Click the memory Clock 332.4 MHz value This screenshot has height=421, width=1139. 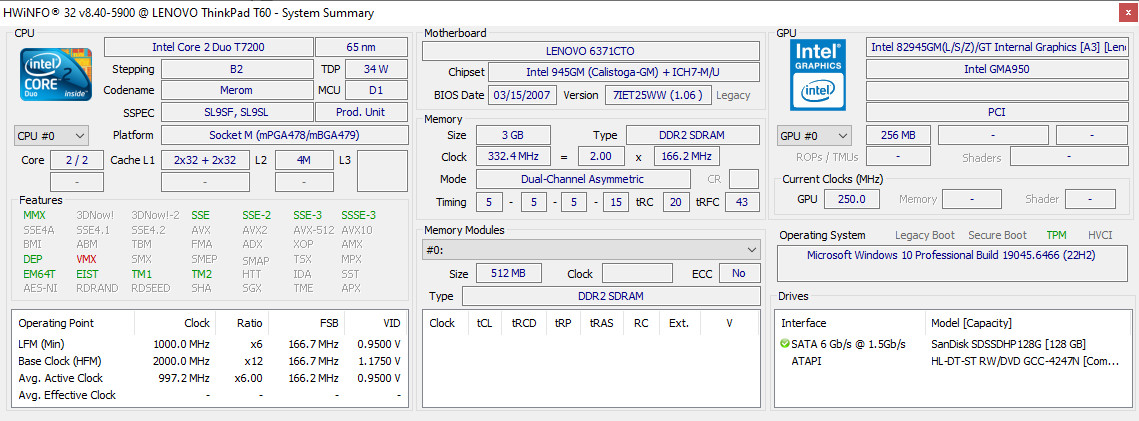coord(513,157)
